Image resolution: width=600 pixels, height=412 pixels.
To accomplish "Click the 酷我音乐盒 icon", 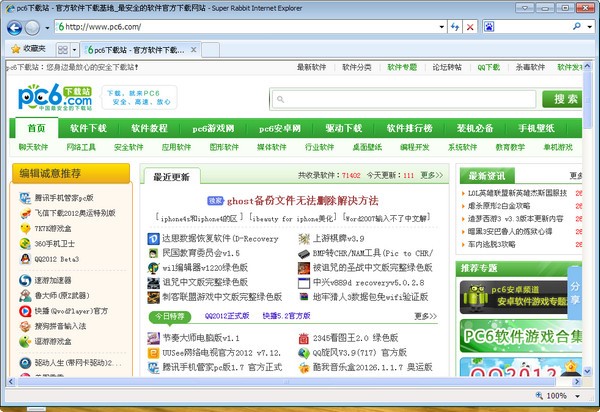I will tap(304, 368).
